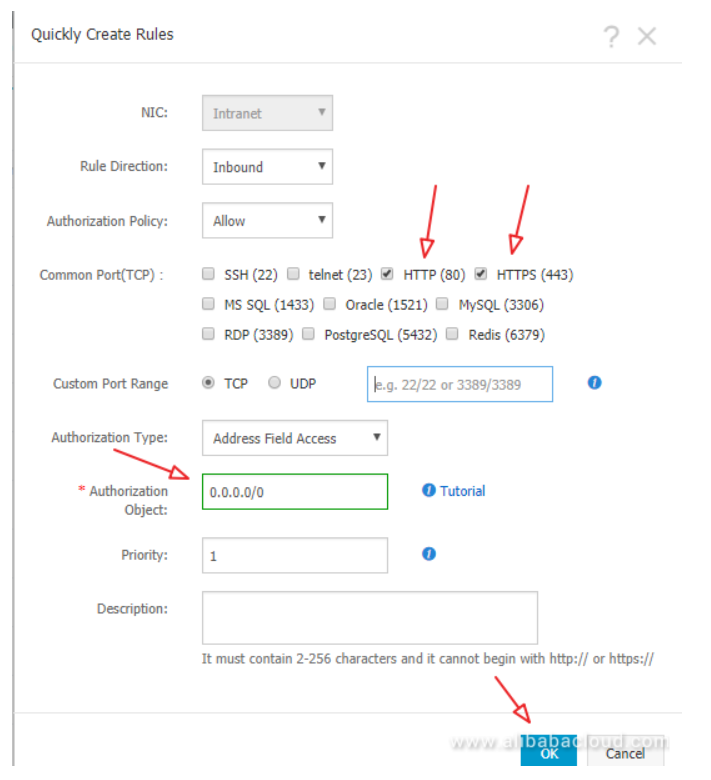Select the TCP radio button
The height and width of the screenshot is (780, 711).
(208, 382)
